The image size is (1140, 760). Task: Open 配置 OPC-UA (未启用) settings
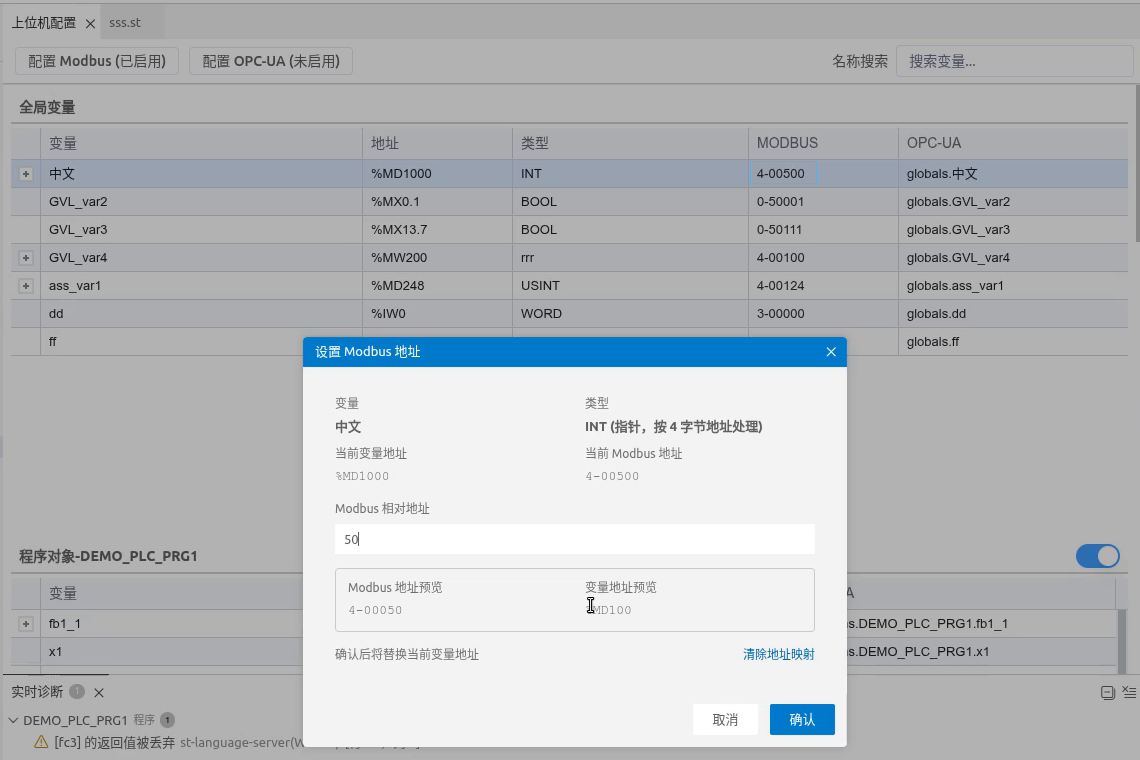[270, 61]
